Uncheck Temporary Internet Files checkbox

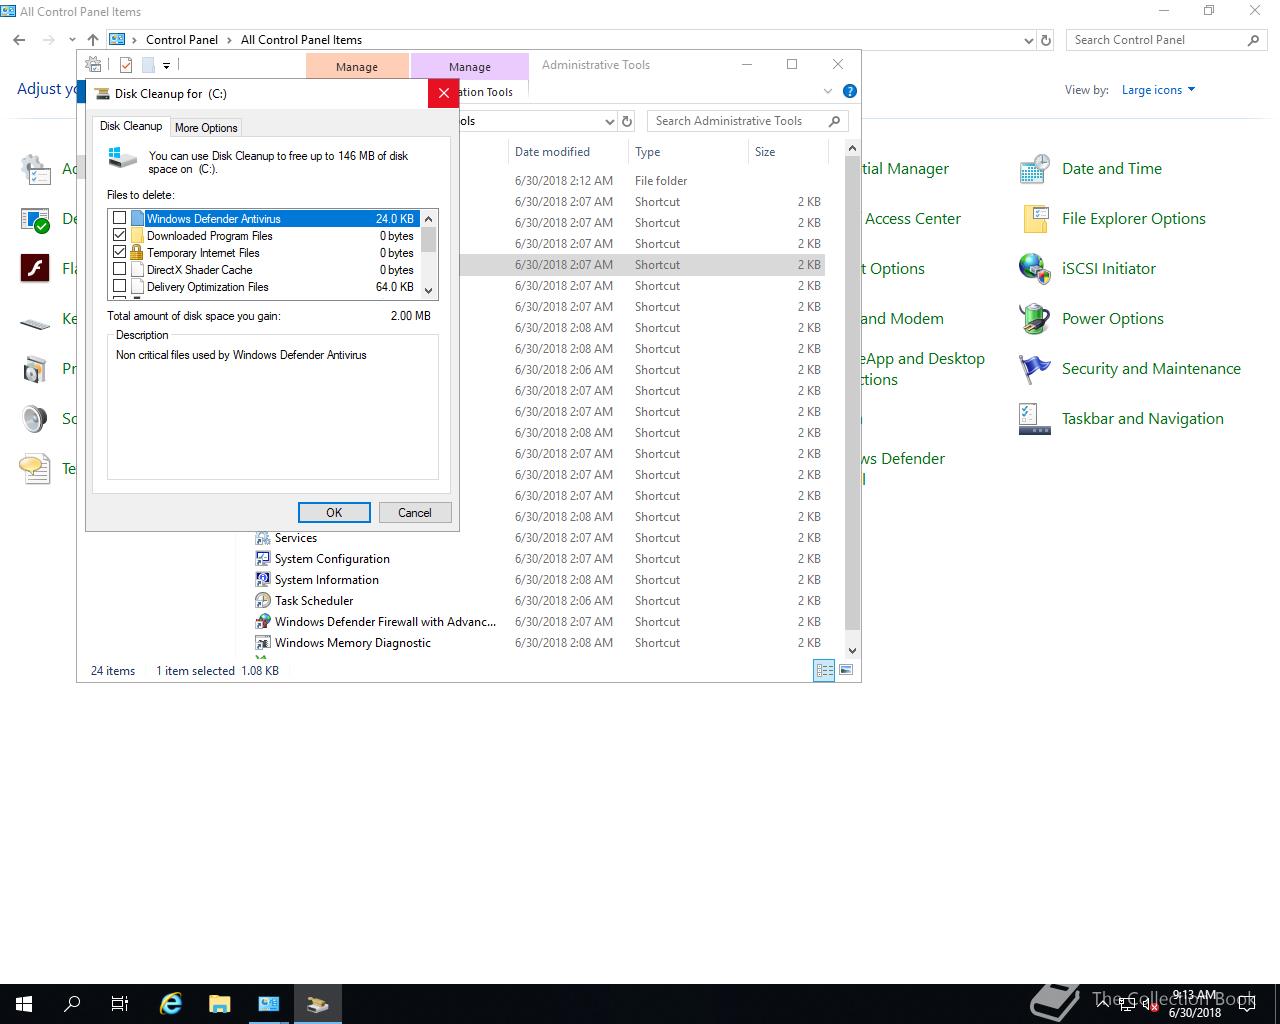tap(120, 252)
